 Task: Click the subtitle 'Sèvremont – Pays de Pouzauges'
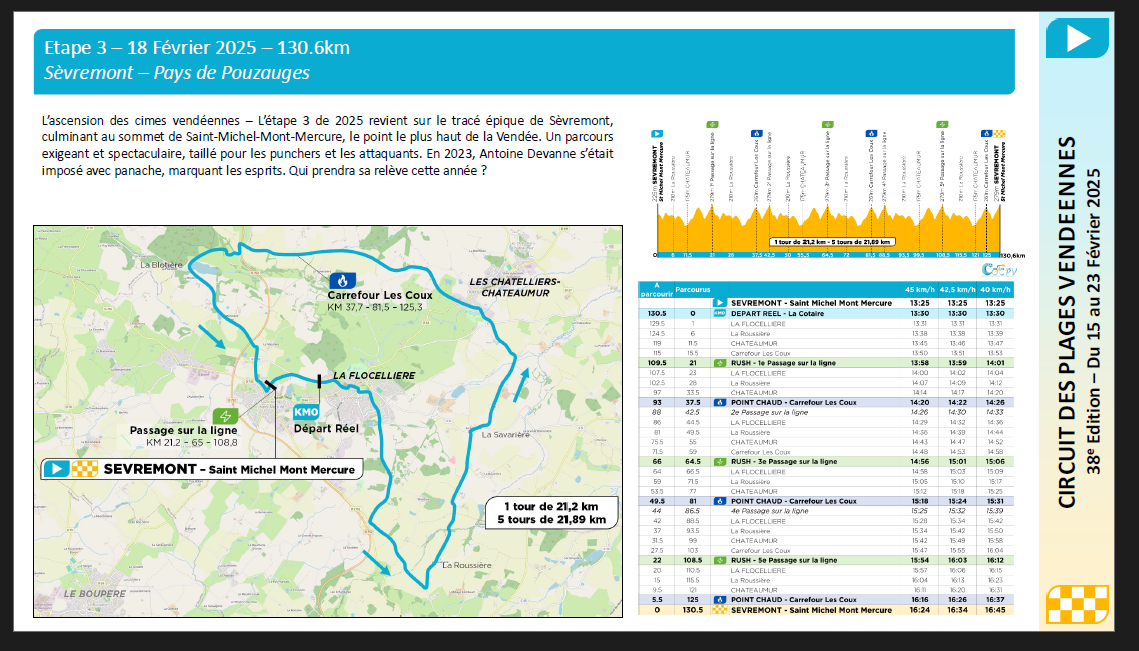pyautogui.click(x=177, y=73)
